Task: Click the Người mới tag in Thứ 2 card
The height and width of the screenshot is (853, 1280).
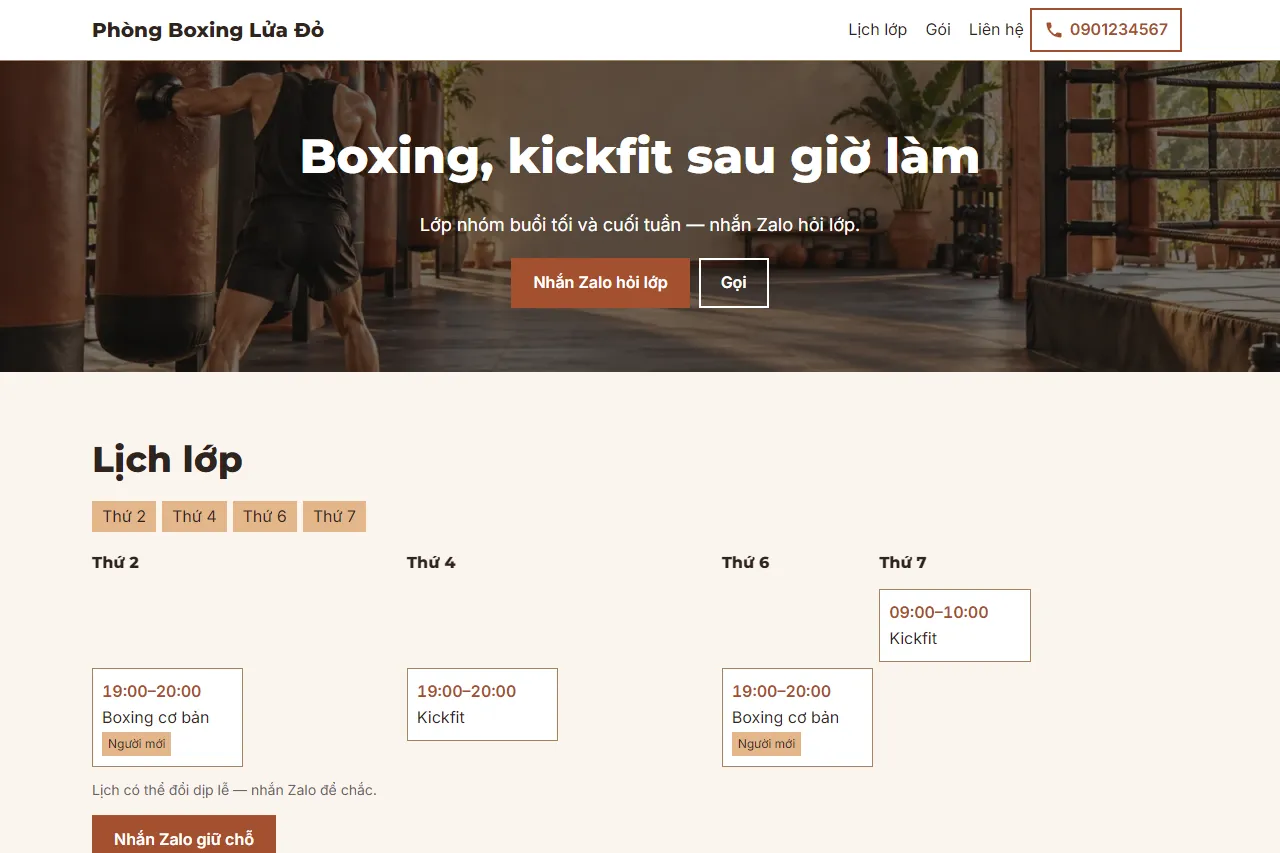Action: [136, 744]
